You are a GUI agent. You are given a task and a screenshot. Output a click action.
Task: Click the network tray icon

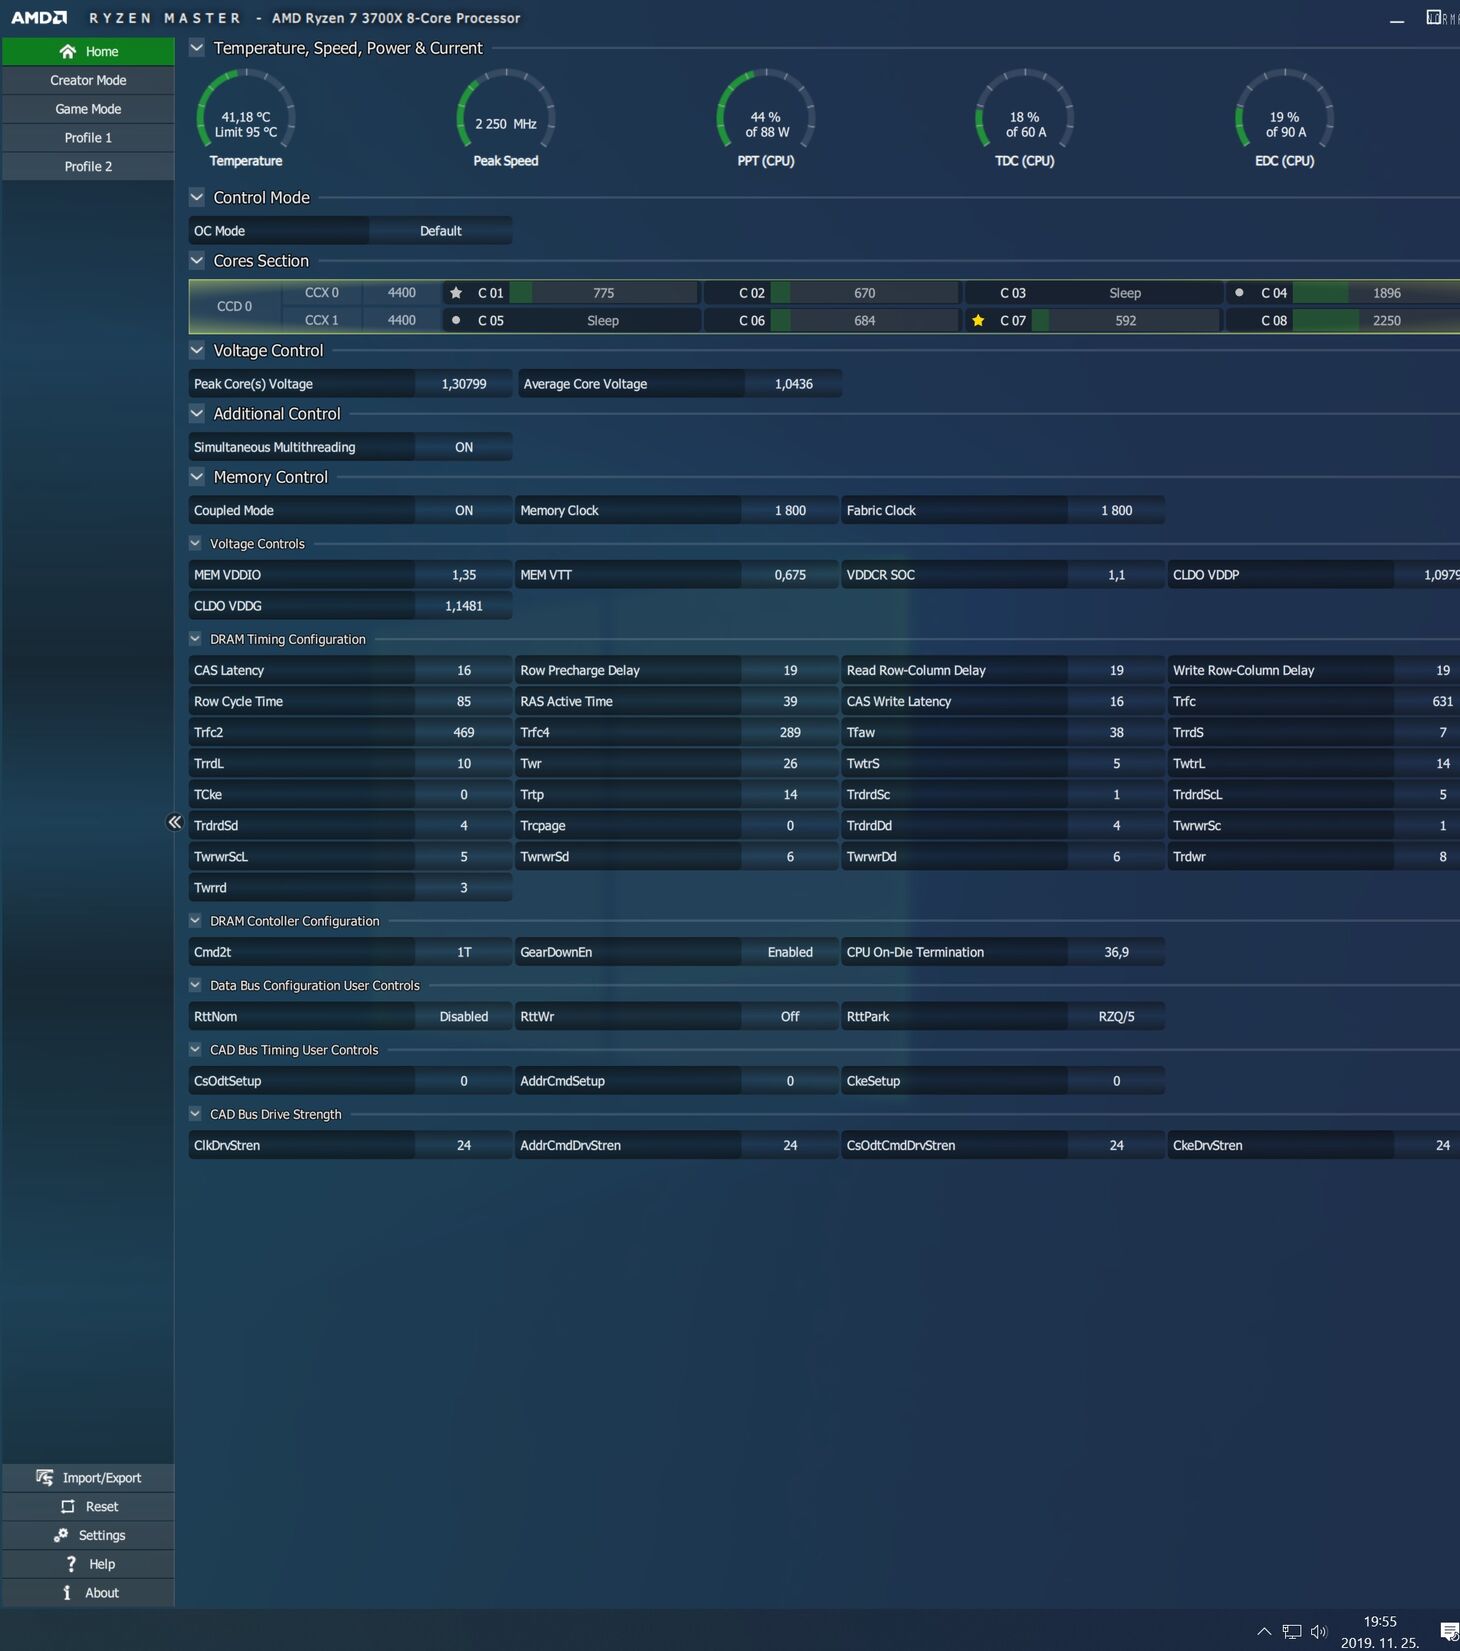(1292, 1632)
